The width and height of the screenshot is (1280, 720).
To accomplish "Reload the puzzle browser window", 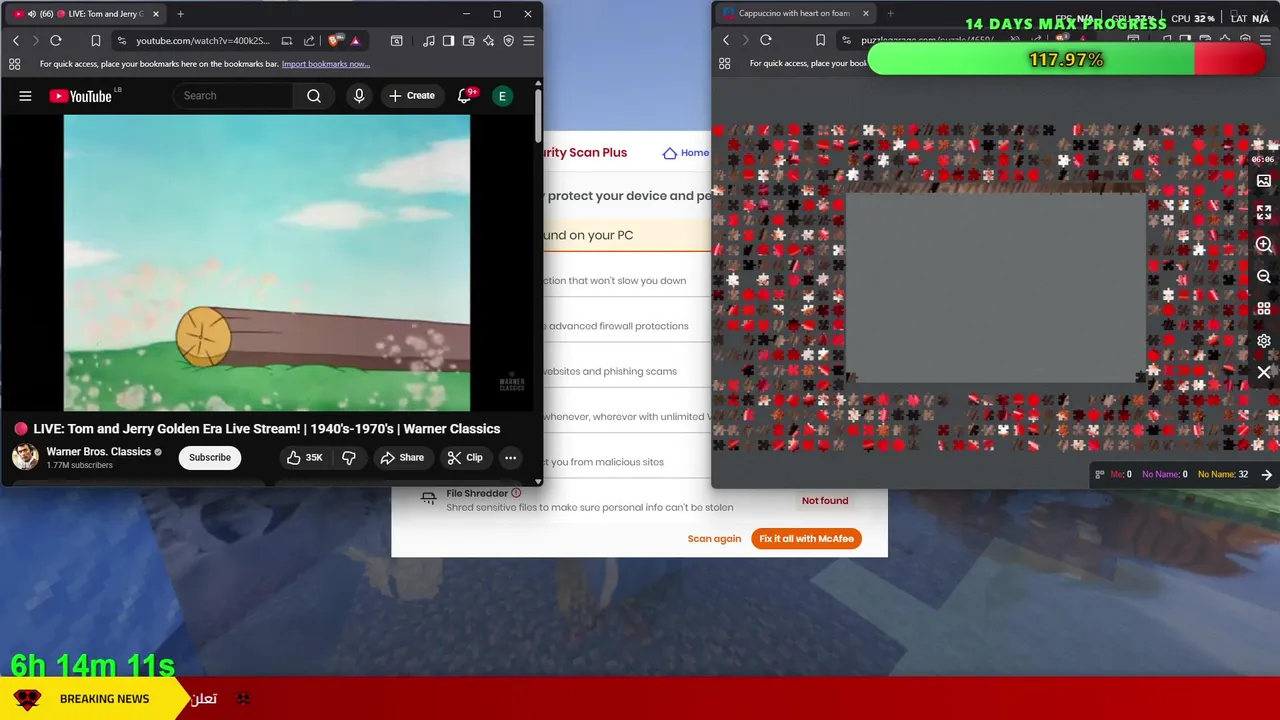I will (x=766, y=40).
